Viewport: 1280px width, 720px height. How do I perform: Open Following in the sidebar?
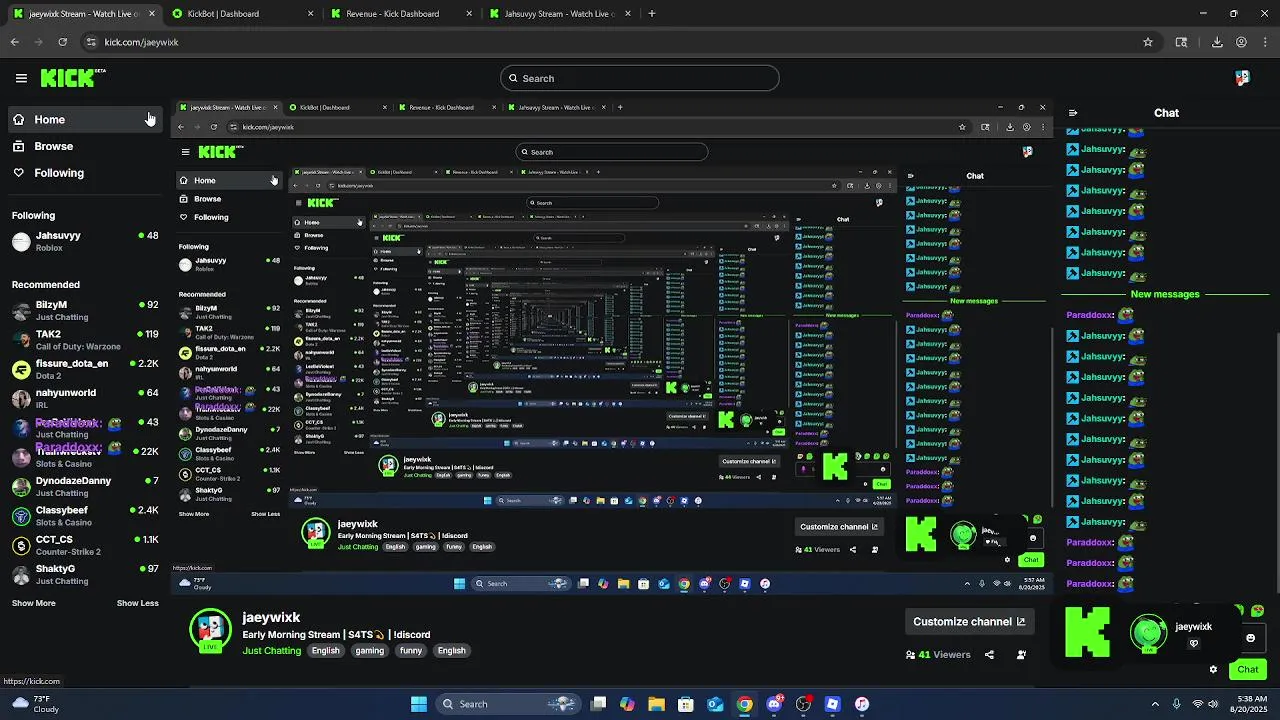[x=84, y=173]
